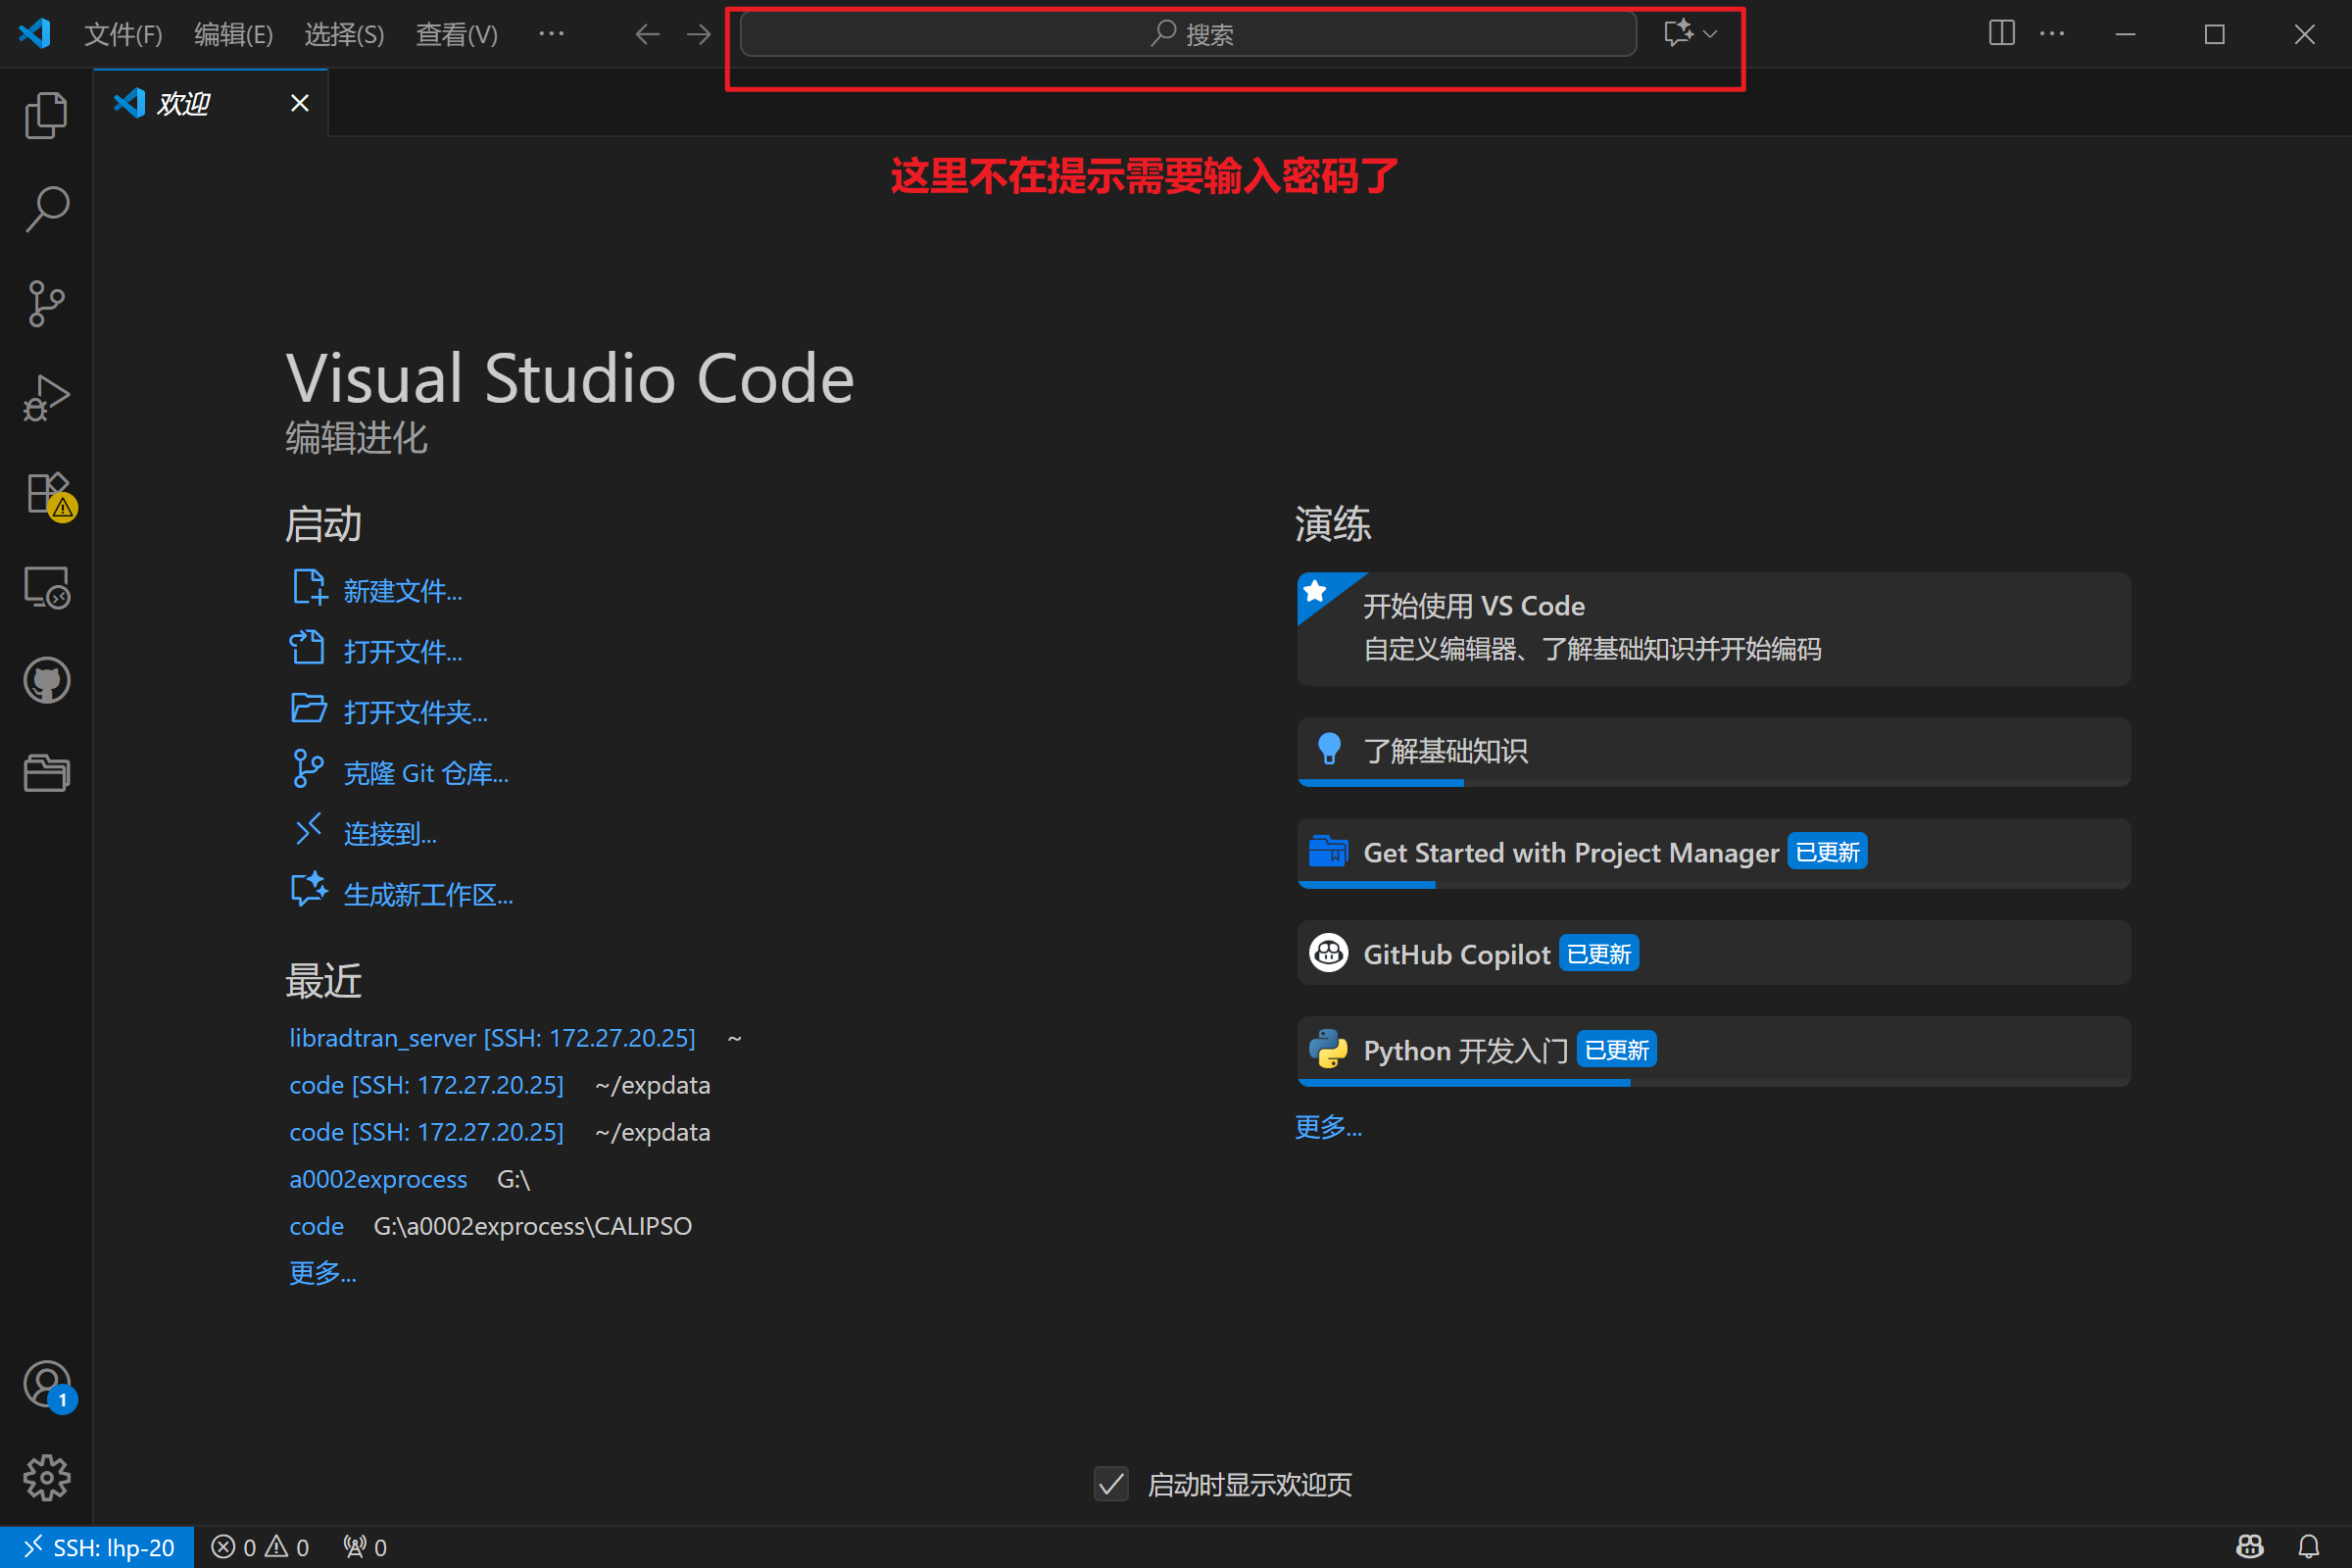Open the Copilot chat icon in title bar
The image size is (2352, 1568).
coord(1678,33)
